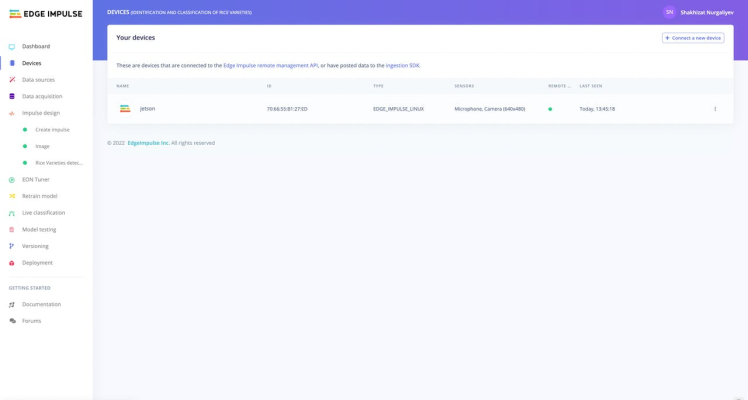Follow Edge Impulse remote management API link
The image size is (748, 400).
click(x=270, y=65)
